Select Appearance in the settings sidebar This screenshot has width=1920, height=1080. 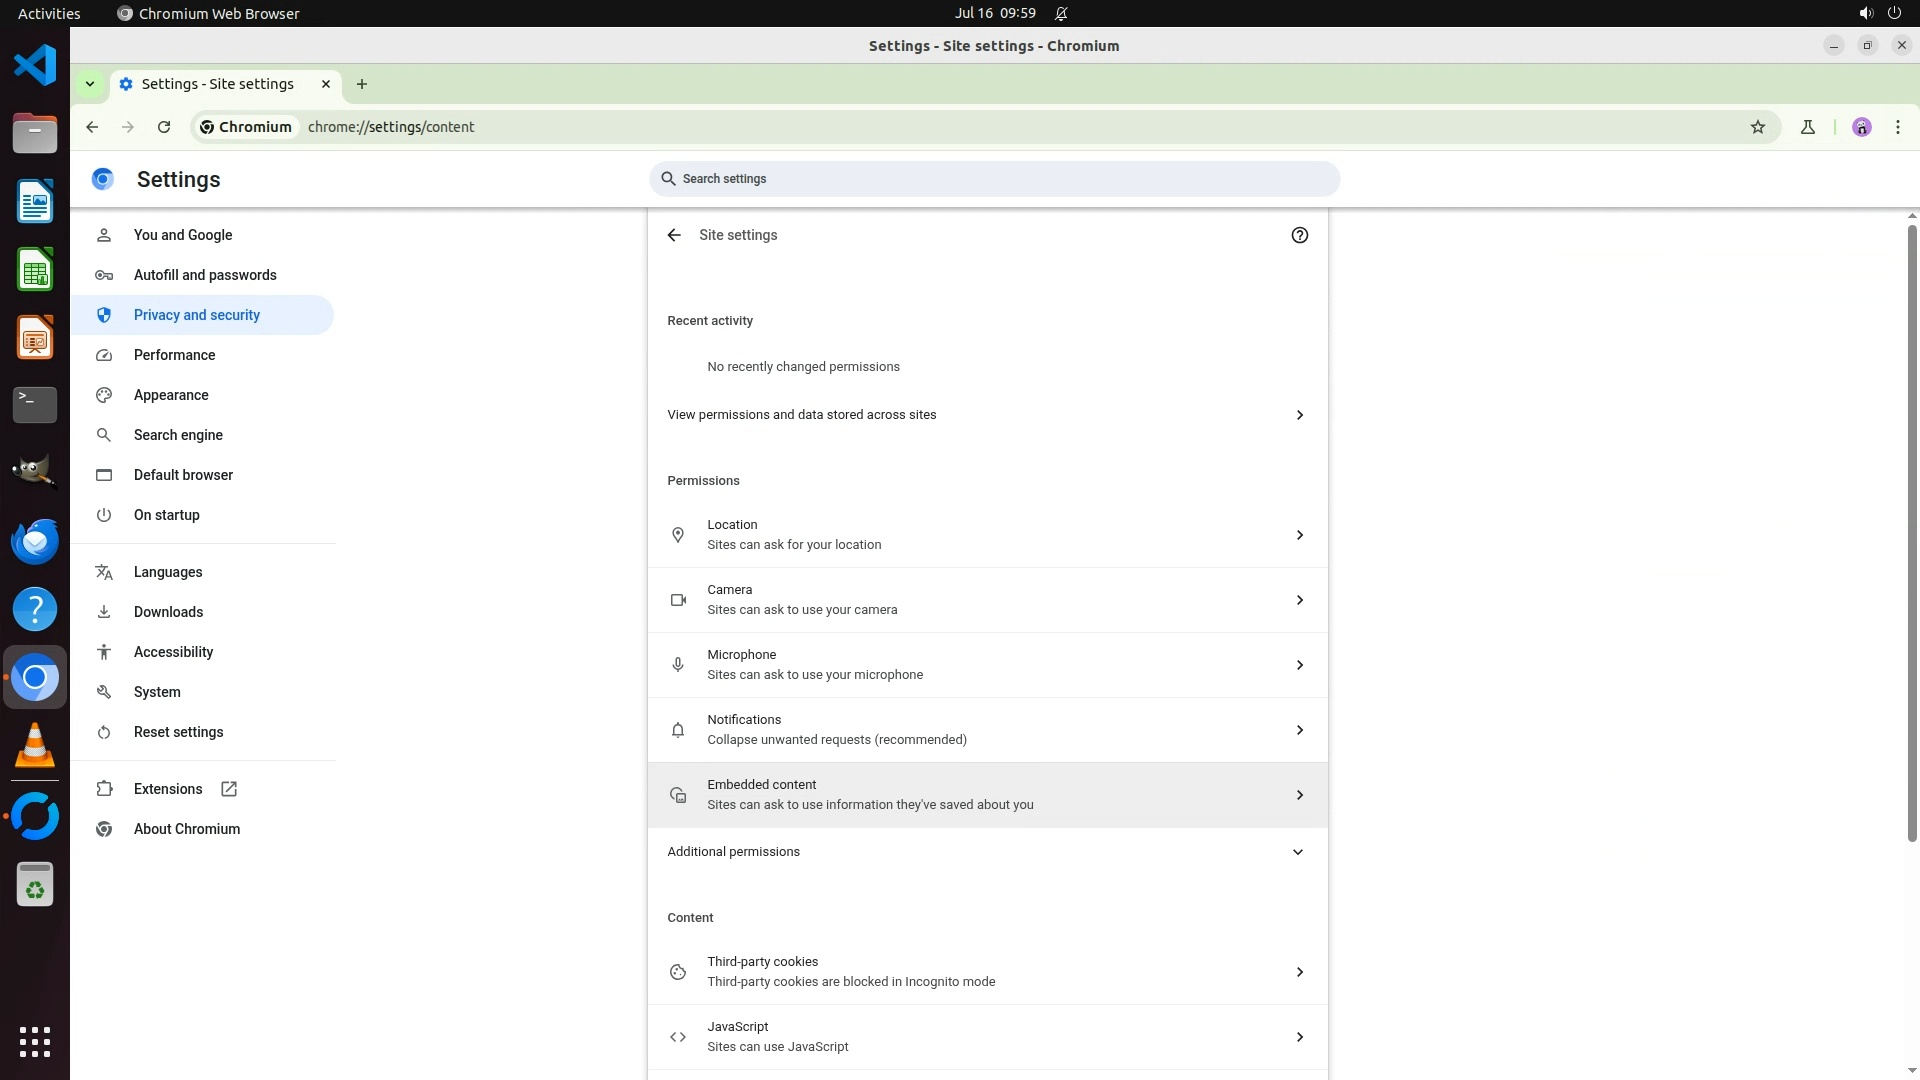pyautogui.click(x=171, y=395)
